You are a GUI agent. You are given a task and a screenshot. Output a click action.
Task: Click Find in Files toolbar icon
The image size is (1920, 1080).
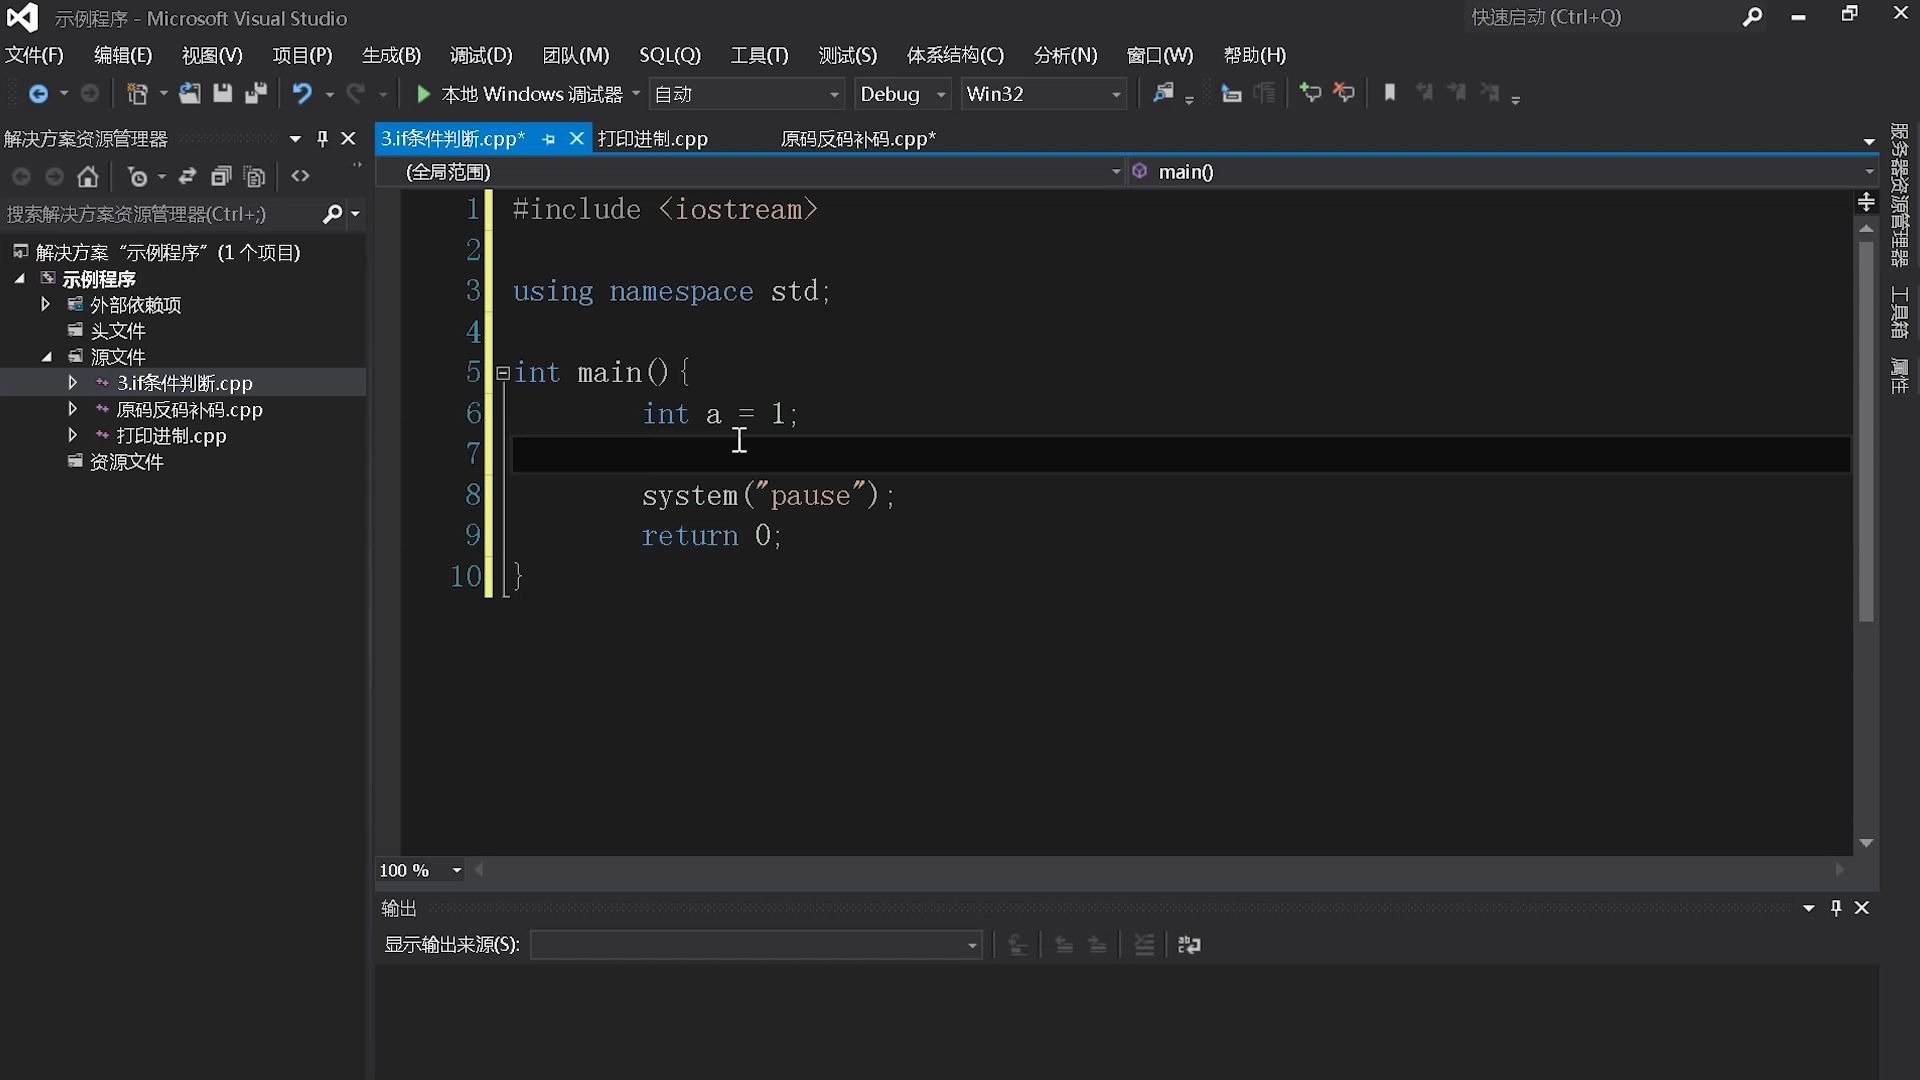[1163, 93]
